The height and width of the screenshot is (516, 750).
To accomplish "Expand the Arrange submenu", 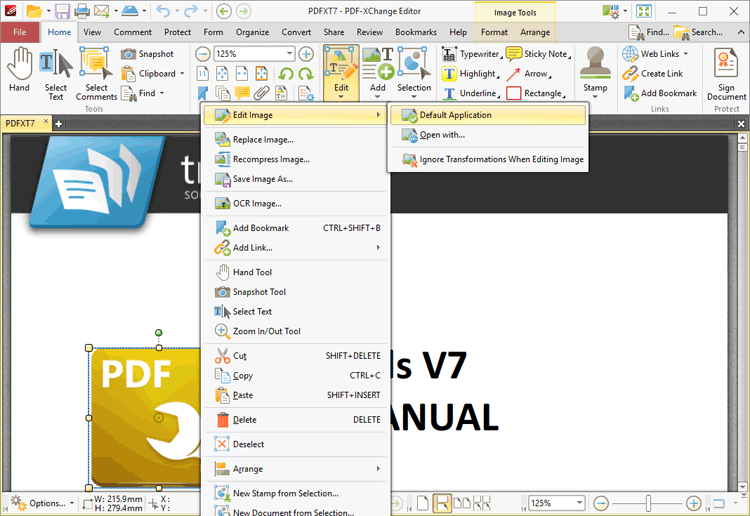I will pos(297,469).
